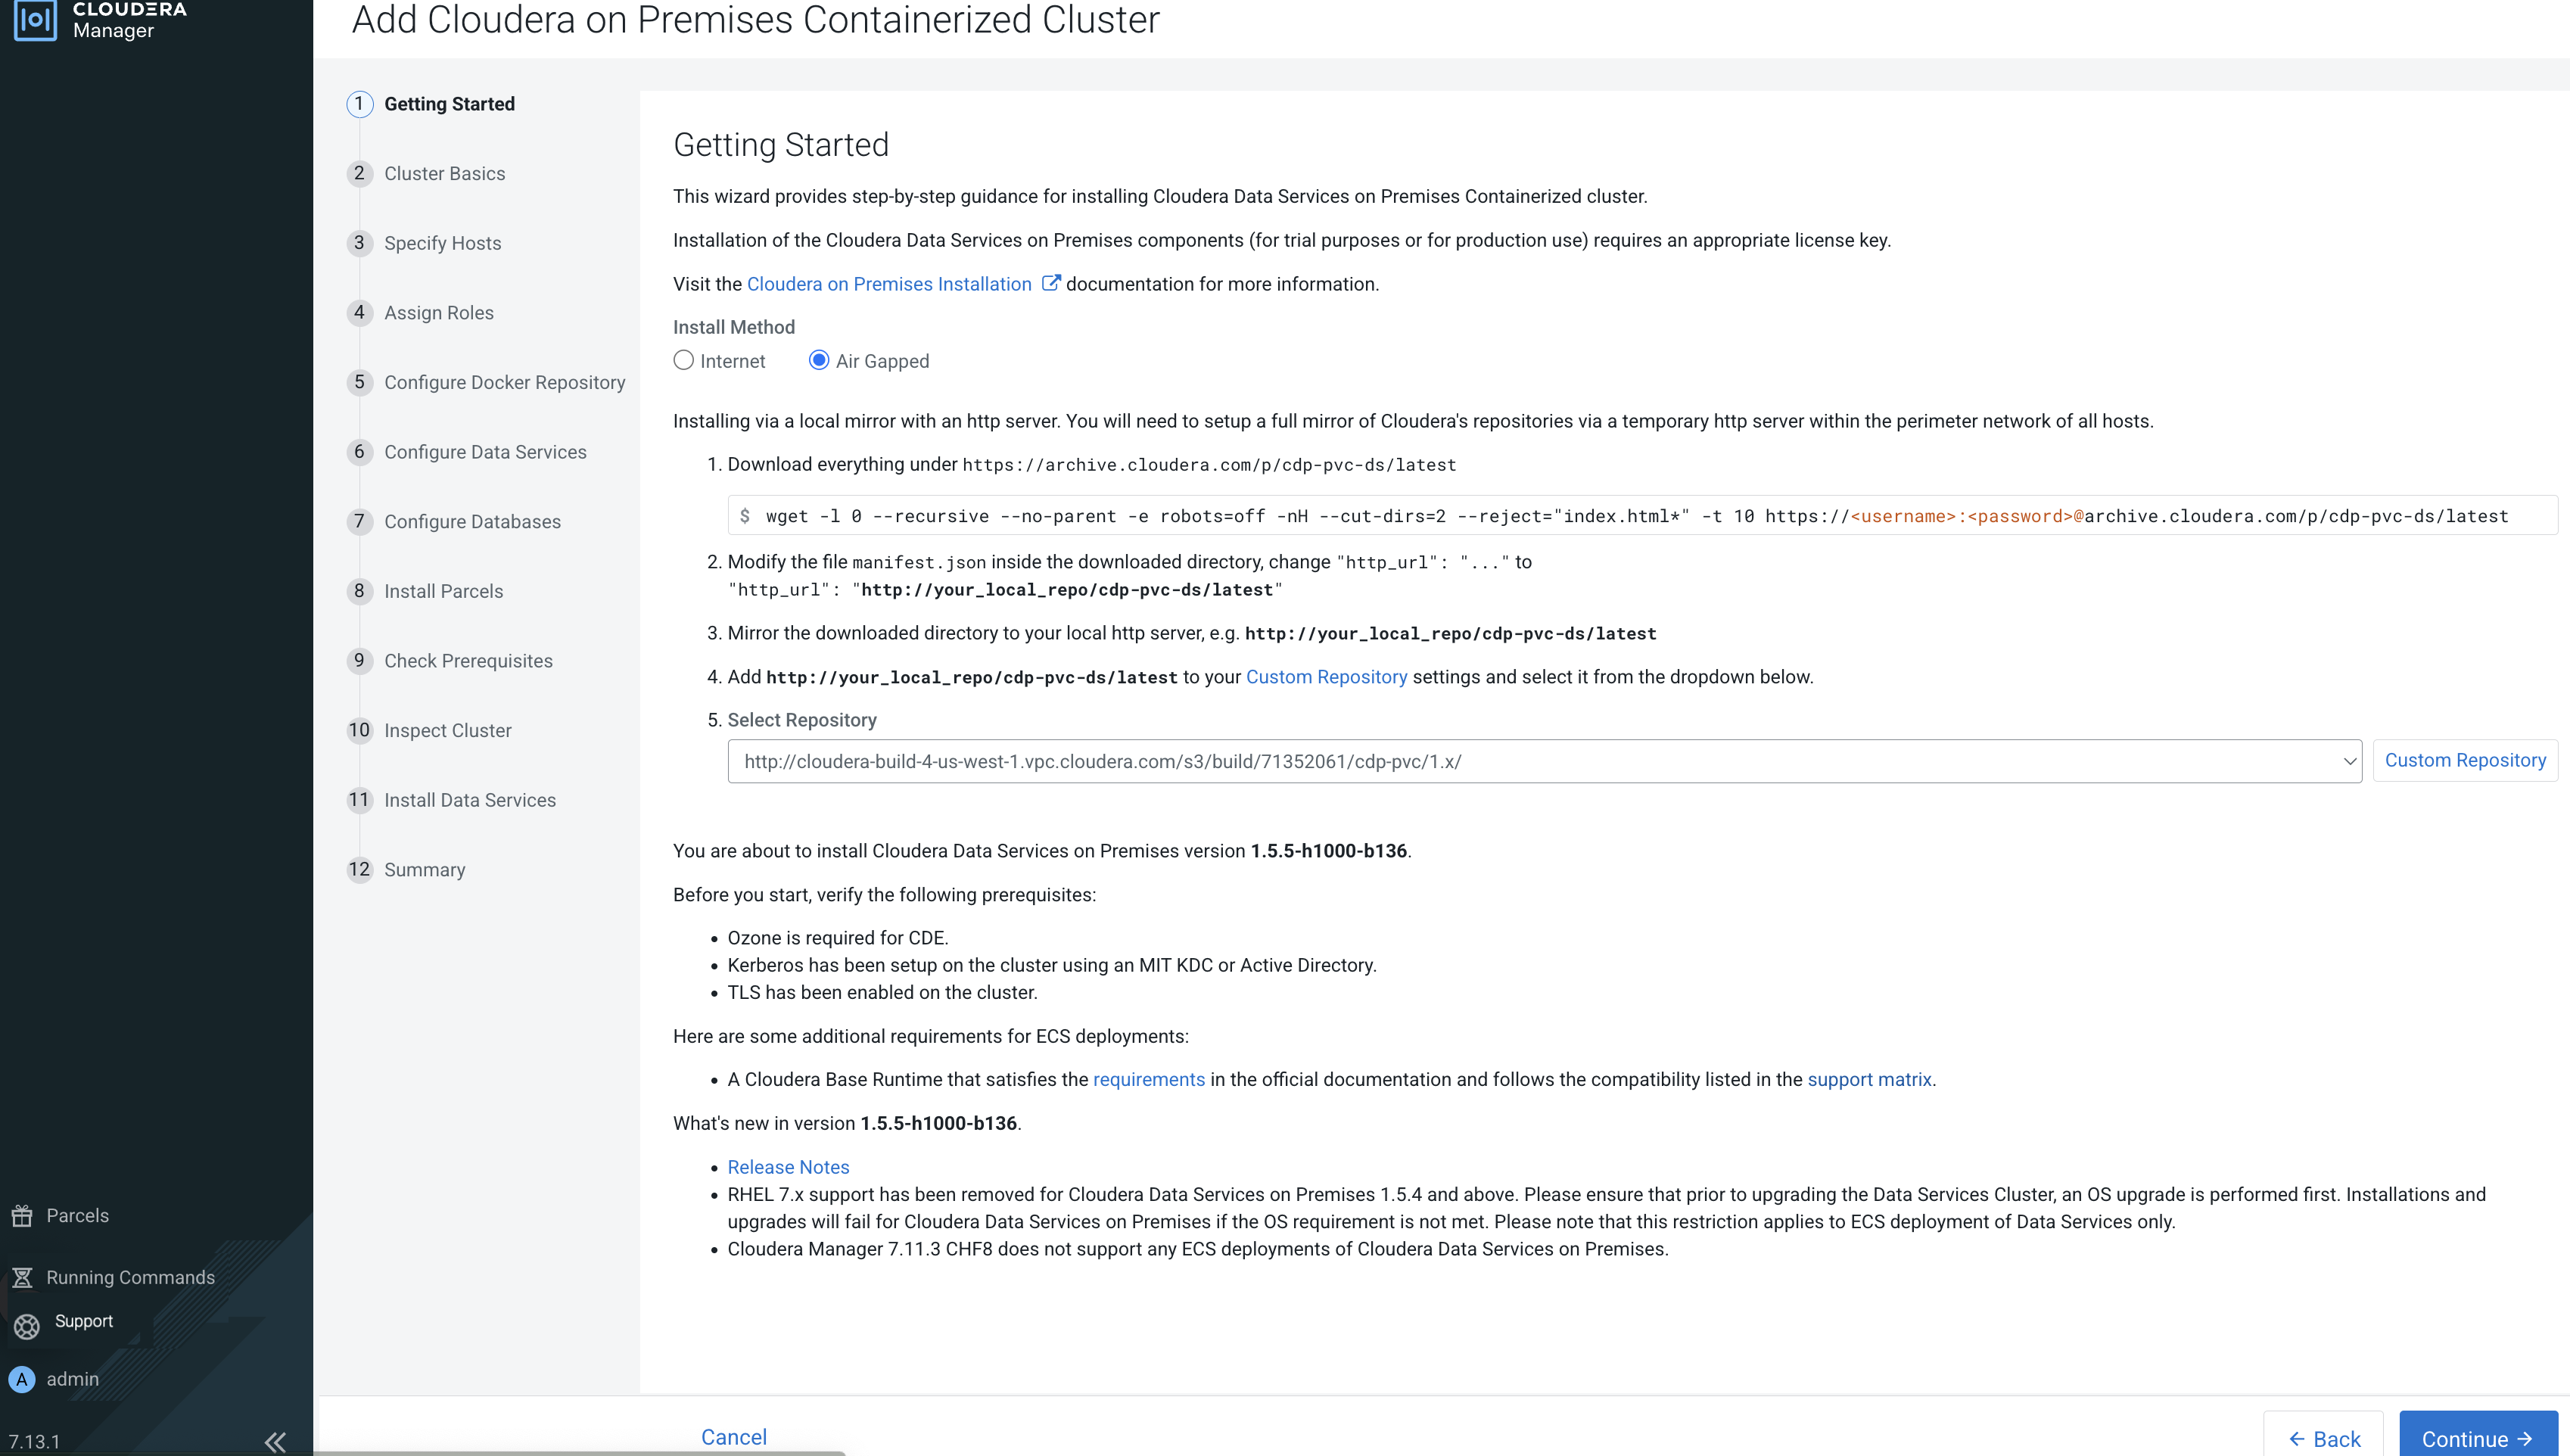Open the Release Notes link
The width and height of the screenshot is (2570, 1456).
(788, 1167)
